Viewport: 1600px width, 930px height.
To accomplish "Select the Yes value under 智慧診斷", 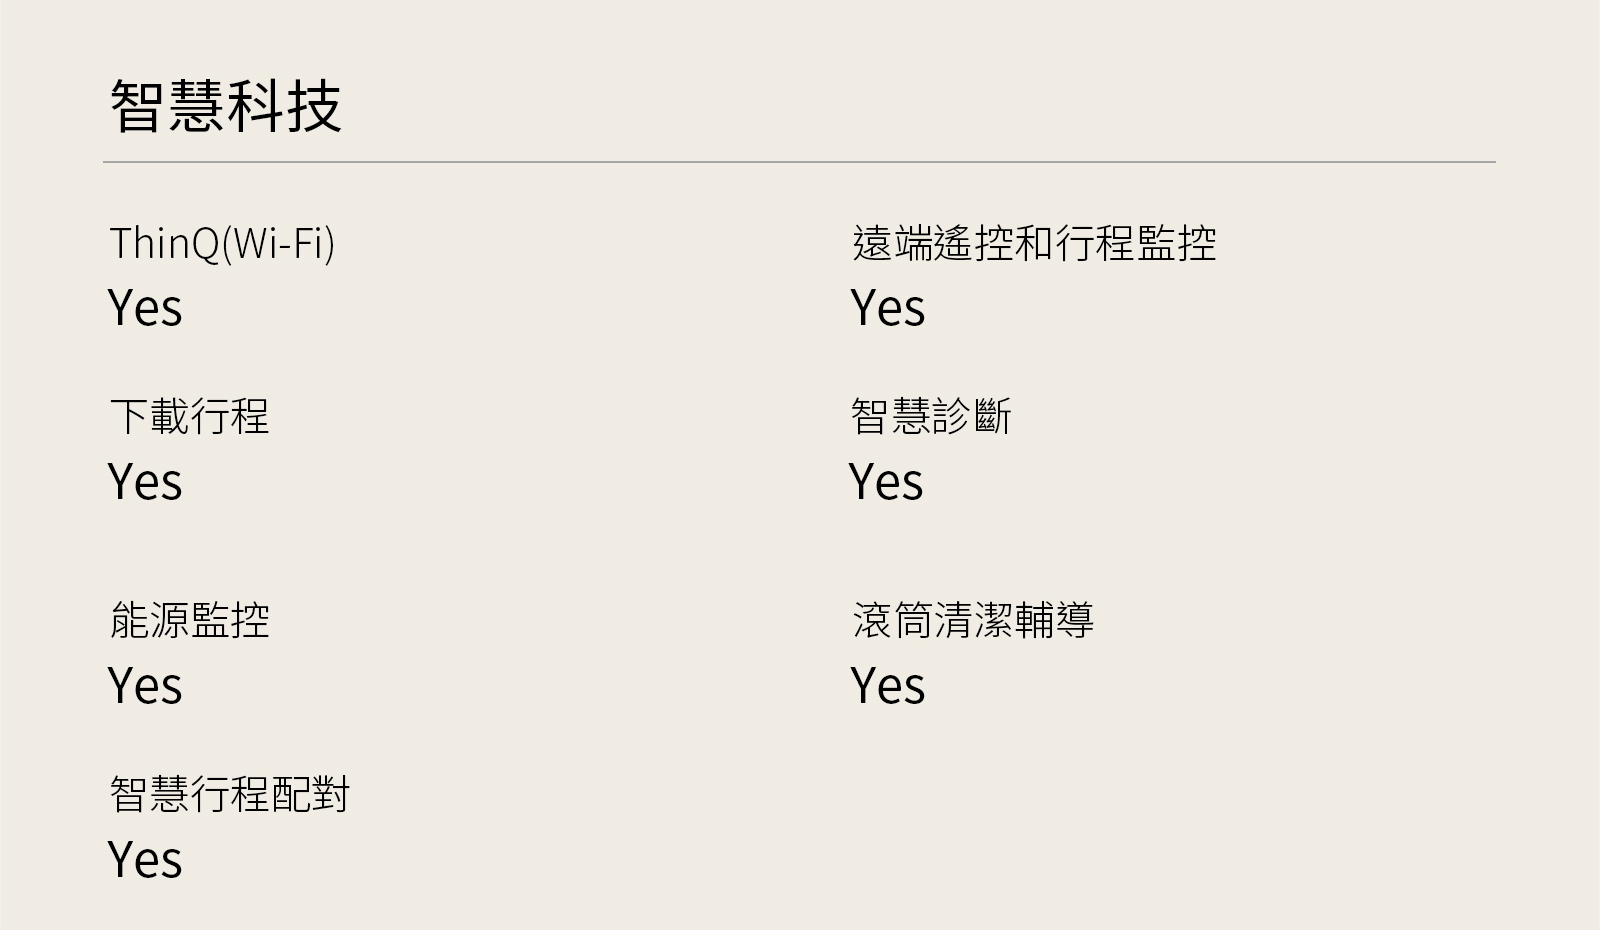I will 886,482.
